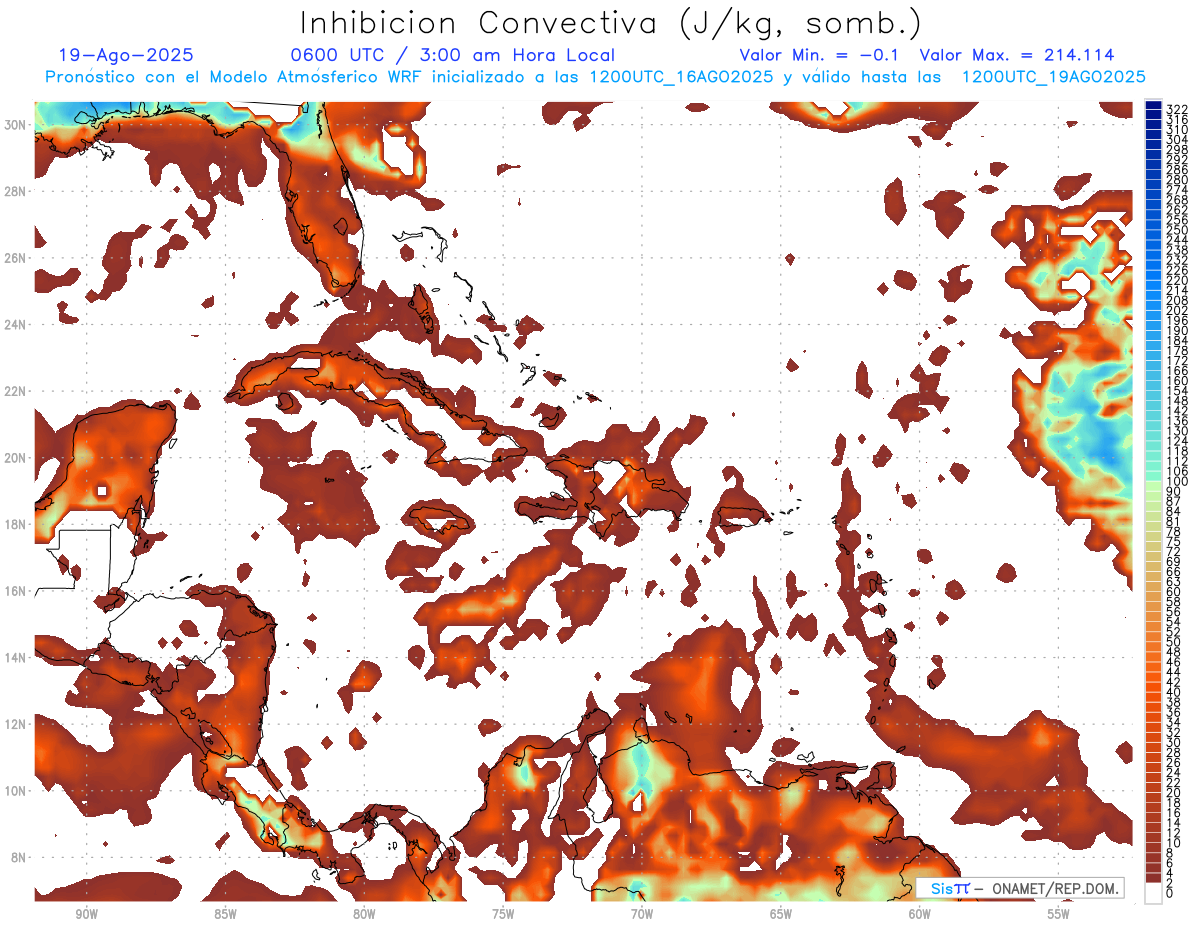1200x927 pixels.
Task: Click the 10N latitude label
Action: pos(16,791)
